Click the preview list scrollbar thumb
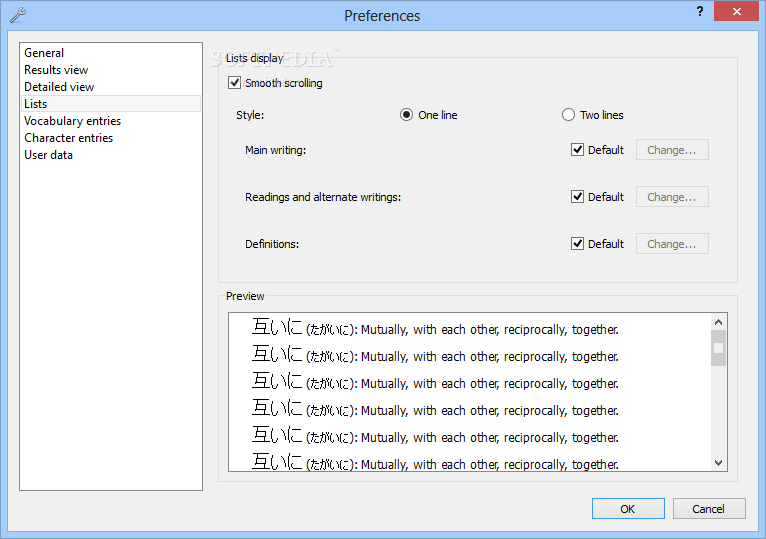The image size is (766, 539). tap(718, 348)
